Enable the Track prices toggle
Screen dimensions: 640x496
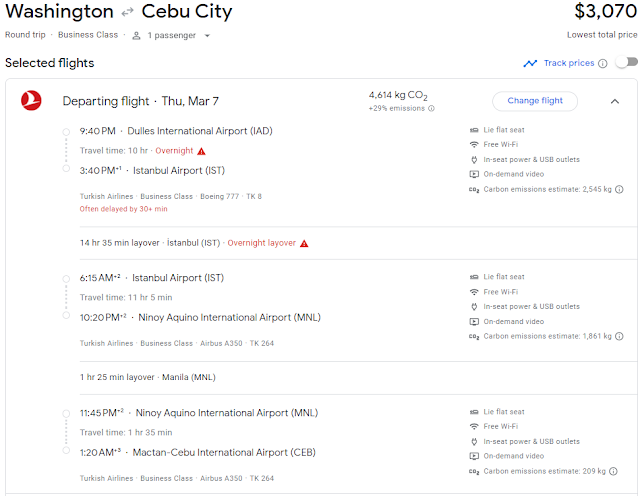pyautogui.click(x=626, y=63)
